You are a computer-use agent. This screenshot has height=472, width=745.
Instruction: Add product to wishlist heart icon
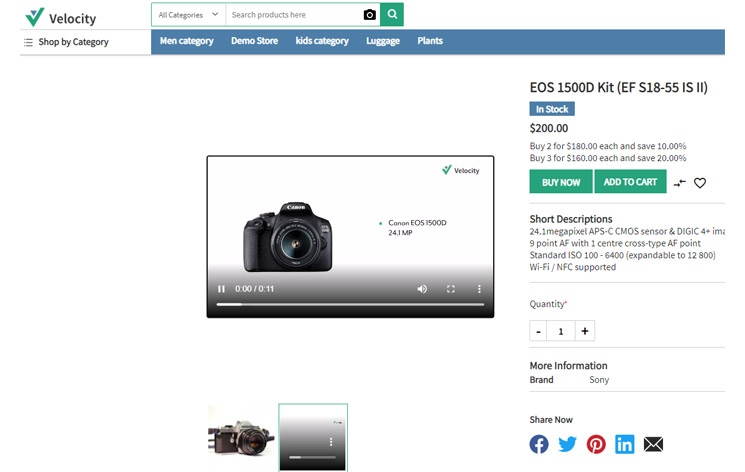point(700,183)
